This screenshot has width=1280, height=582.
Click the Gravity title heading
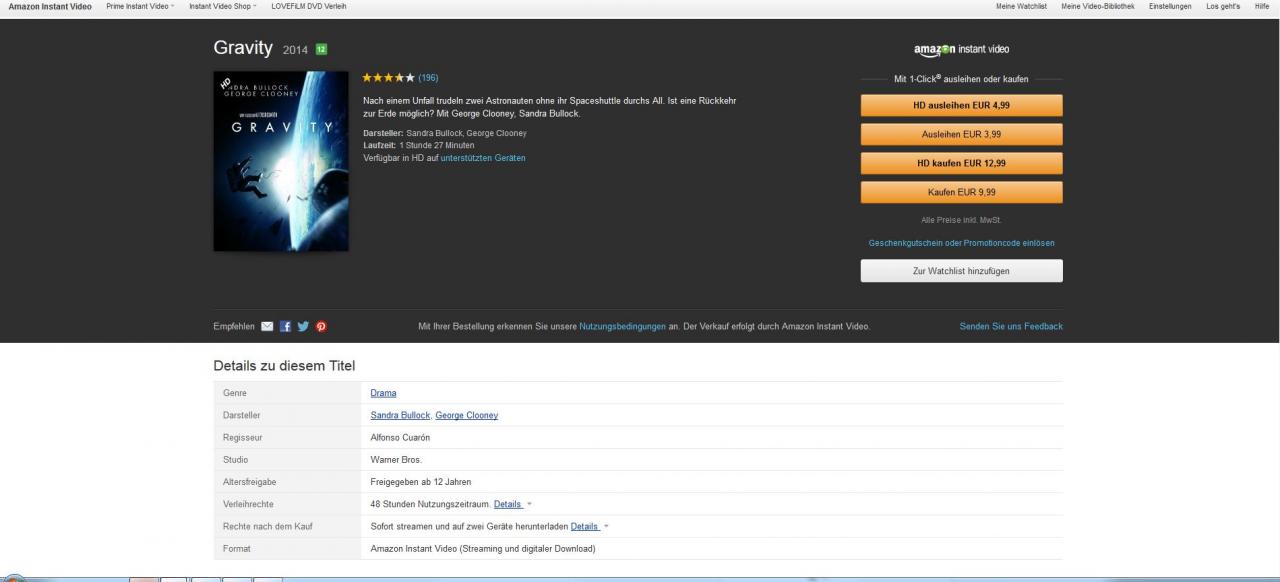(x=243, y=48)
